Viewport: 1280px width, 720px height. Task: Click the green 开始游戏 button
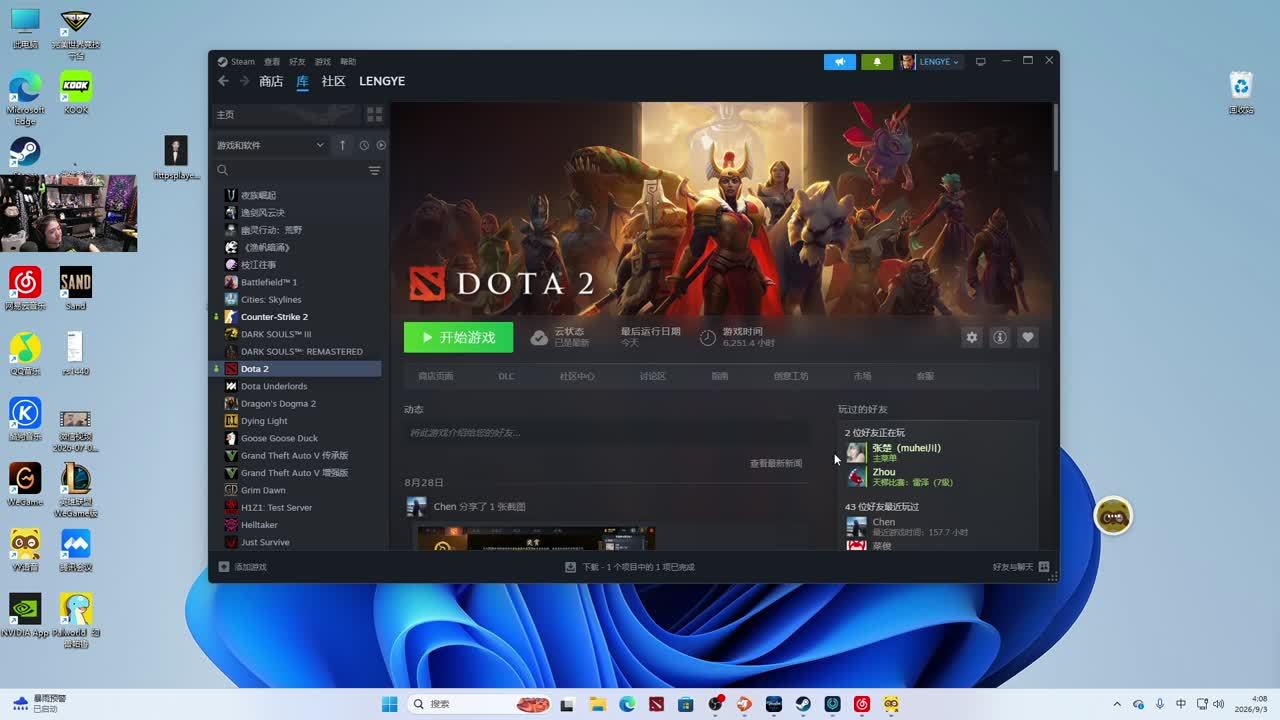click(x=458, y=338)
